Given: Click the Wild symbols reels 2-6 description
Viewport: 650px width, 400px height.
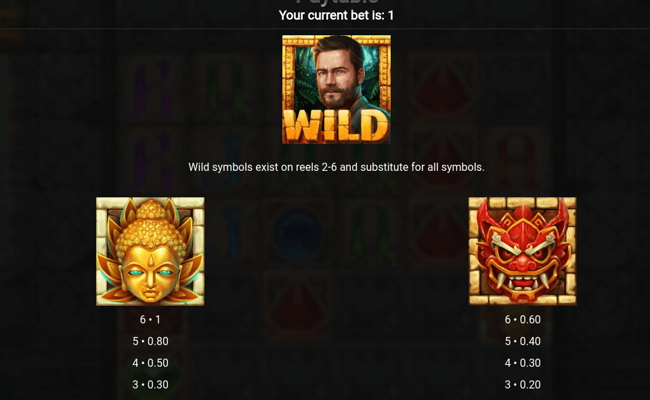Looking at the screenshot, I should [336, 167].
